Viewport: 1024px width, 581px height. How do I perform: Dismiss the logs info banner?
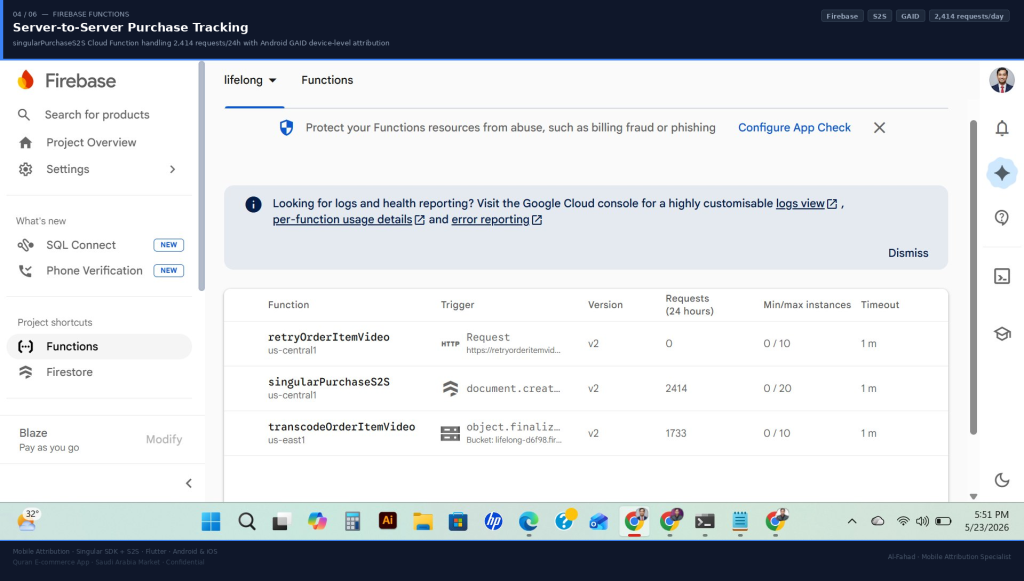(x=908, y=253)
